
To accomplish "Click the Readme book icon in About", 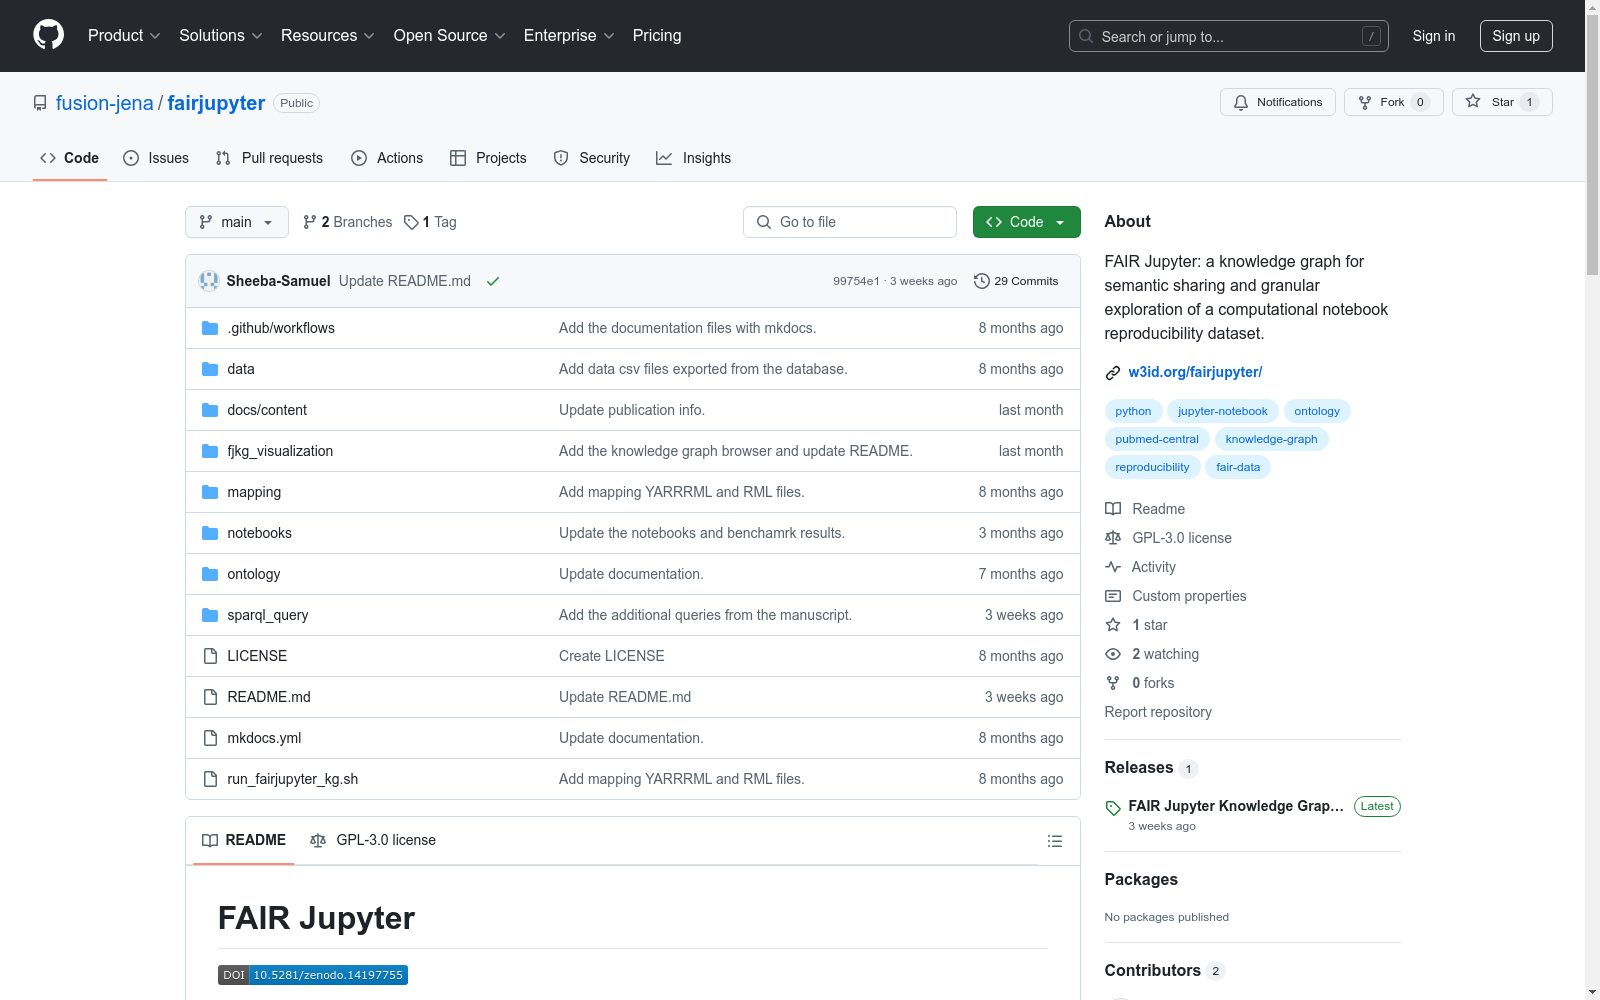I will (1113, 509).
